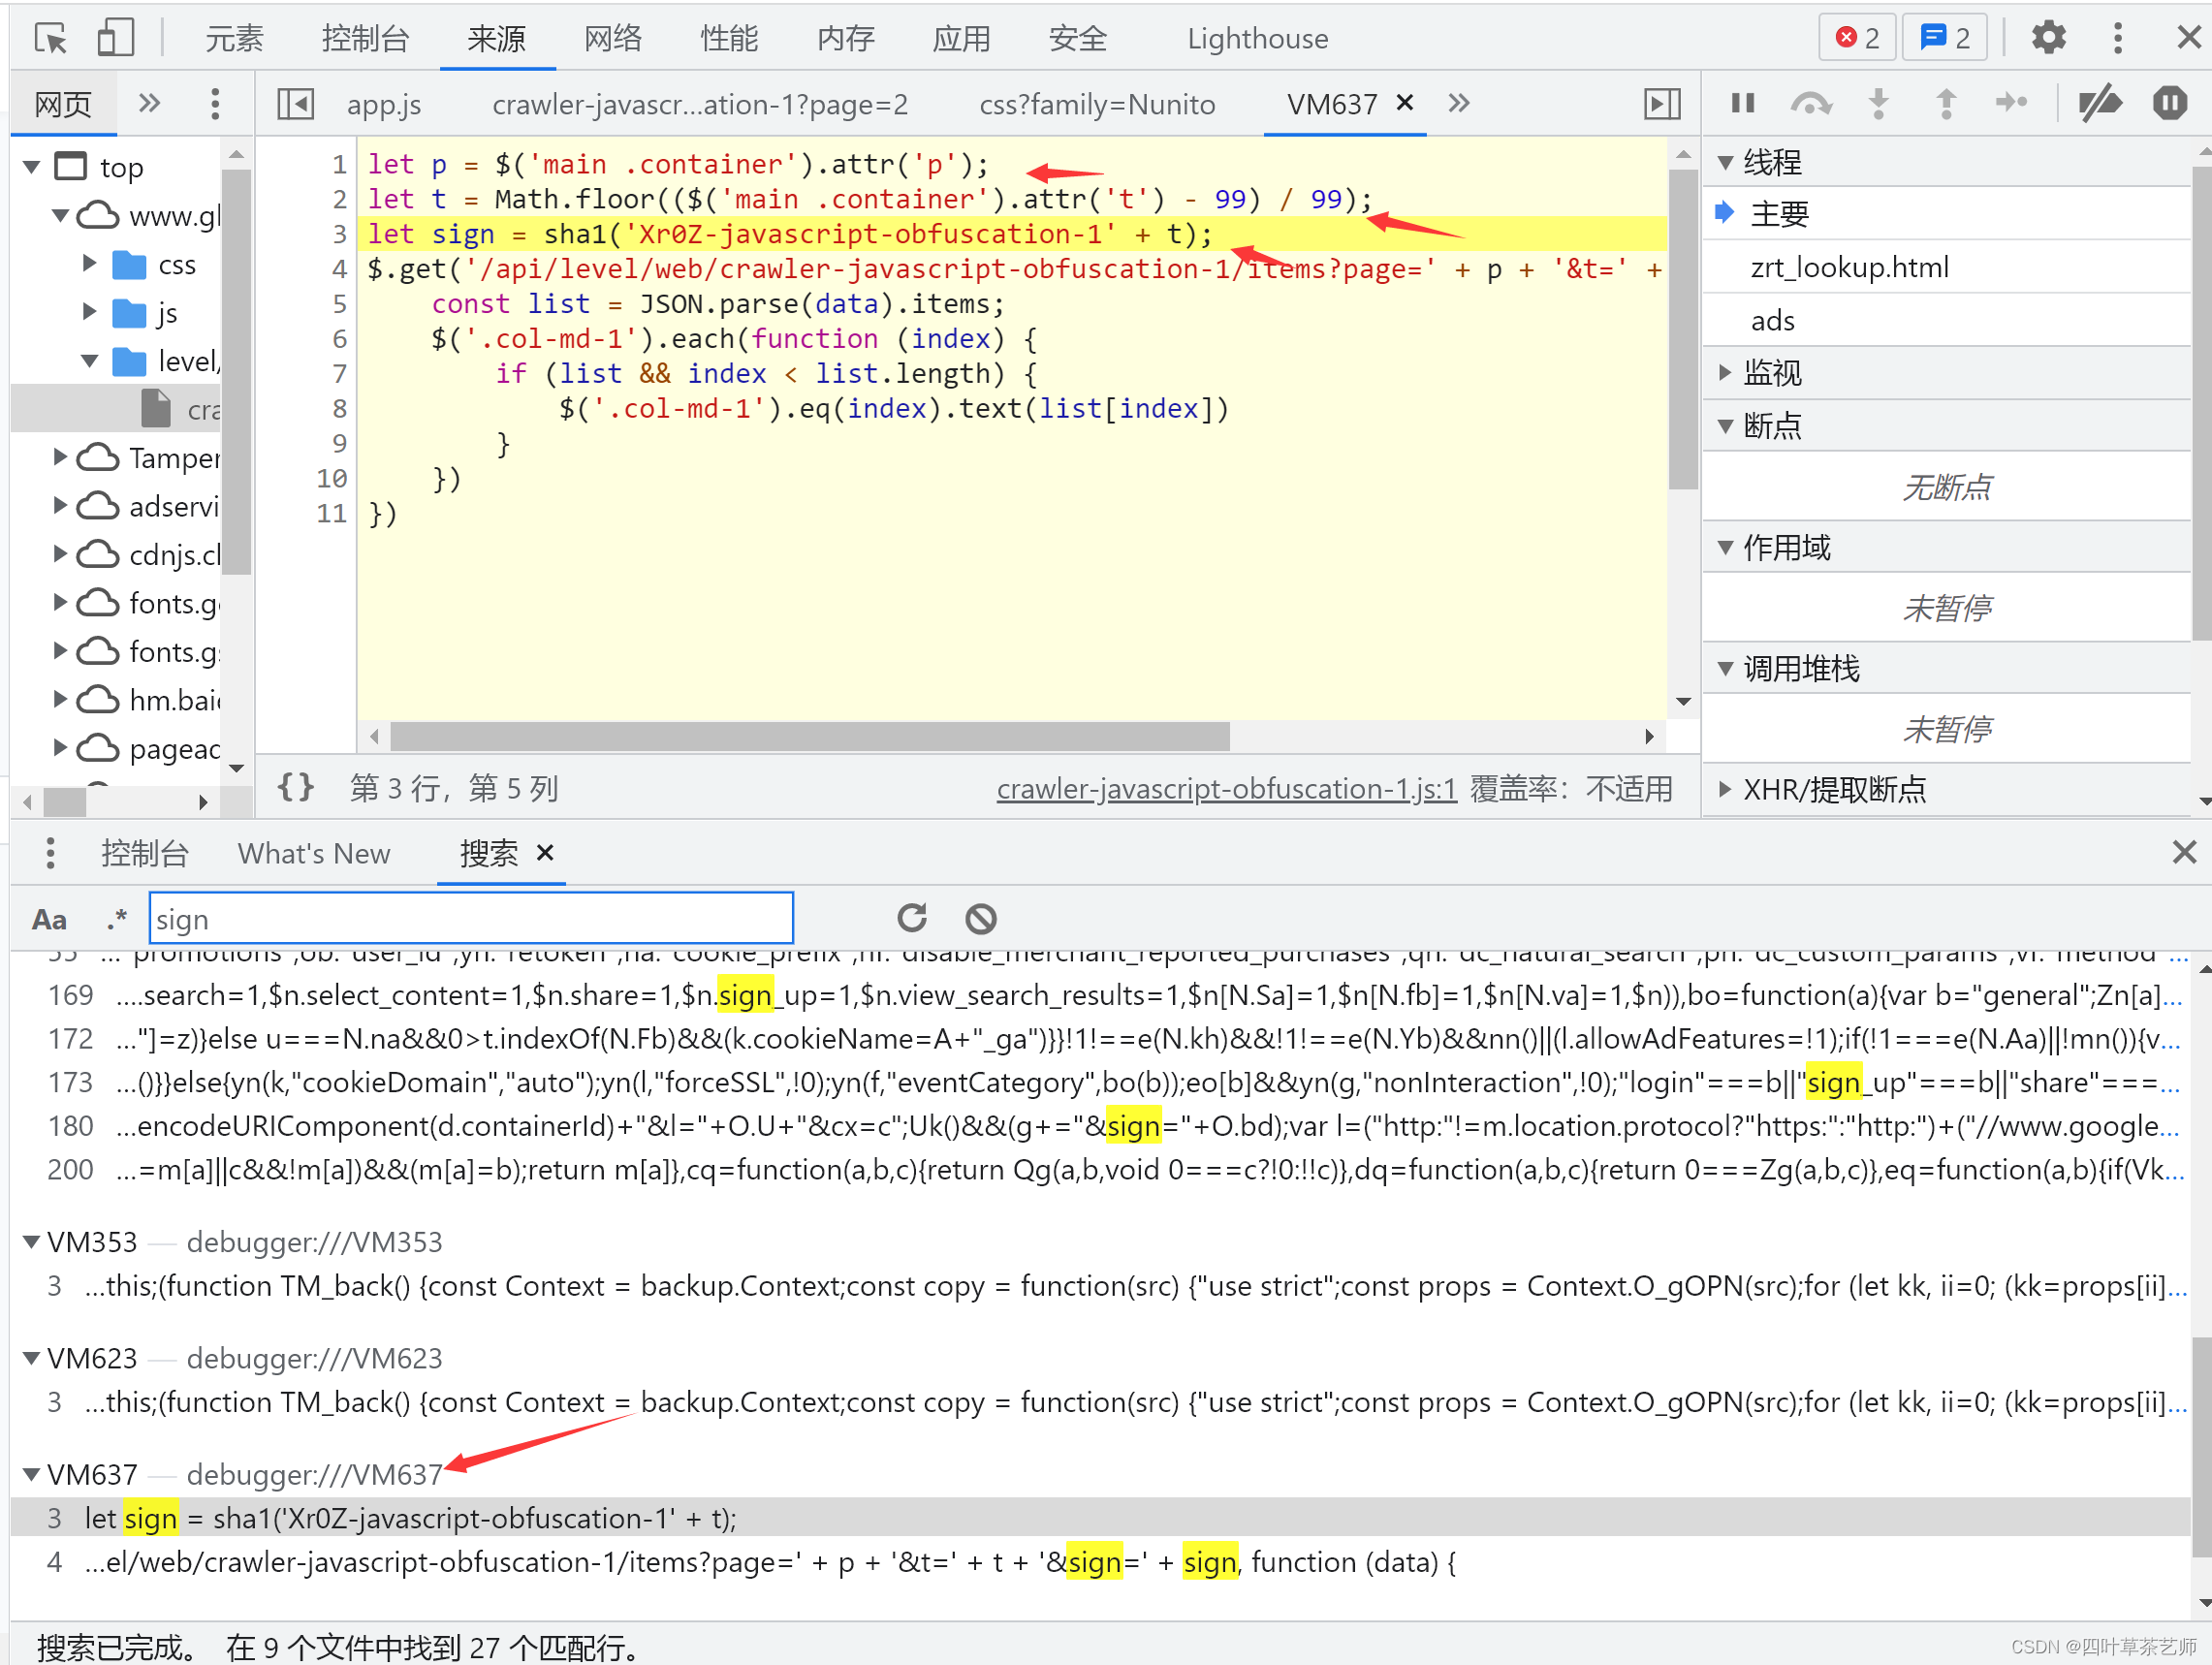Show more navigator tabs chevron
Screen dimensions: 2212x1665
tap(149, 103)
